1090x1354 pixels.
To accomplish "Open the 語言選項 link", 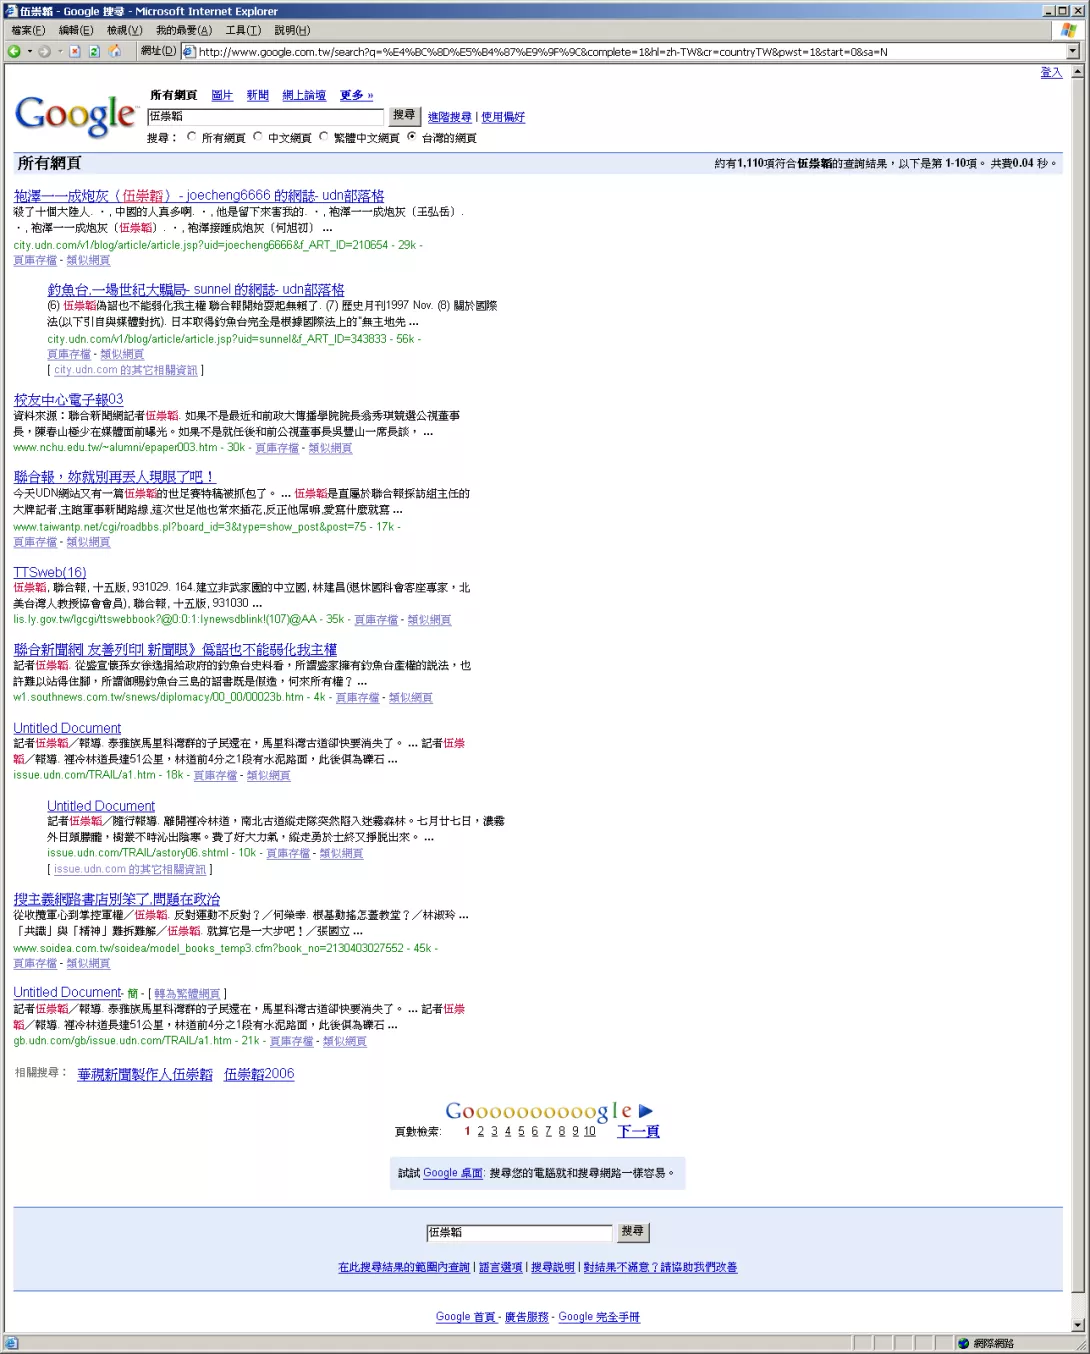I will click(x=501, y=1267).
